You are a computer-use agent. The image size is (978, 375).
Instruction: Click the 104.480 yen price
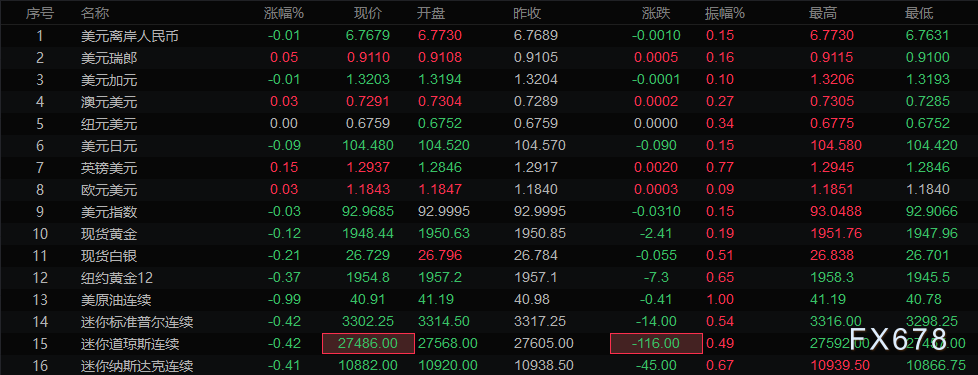(x=368, y=146)
